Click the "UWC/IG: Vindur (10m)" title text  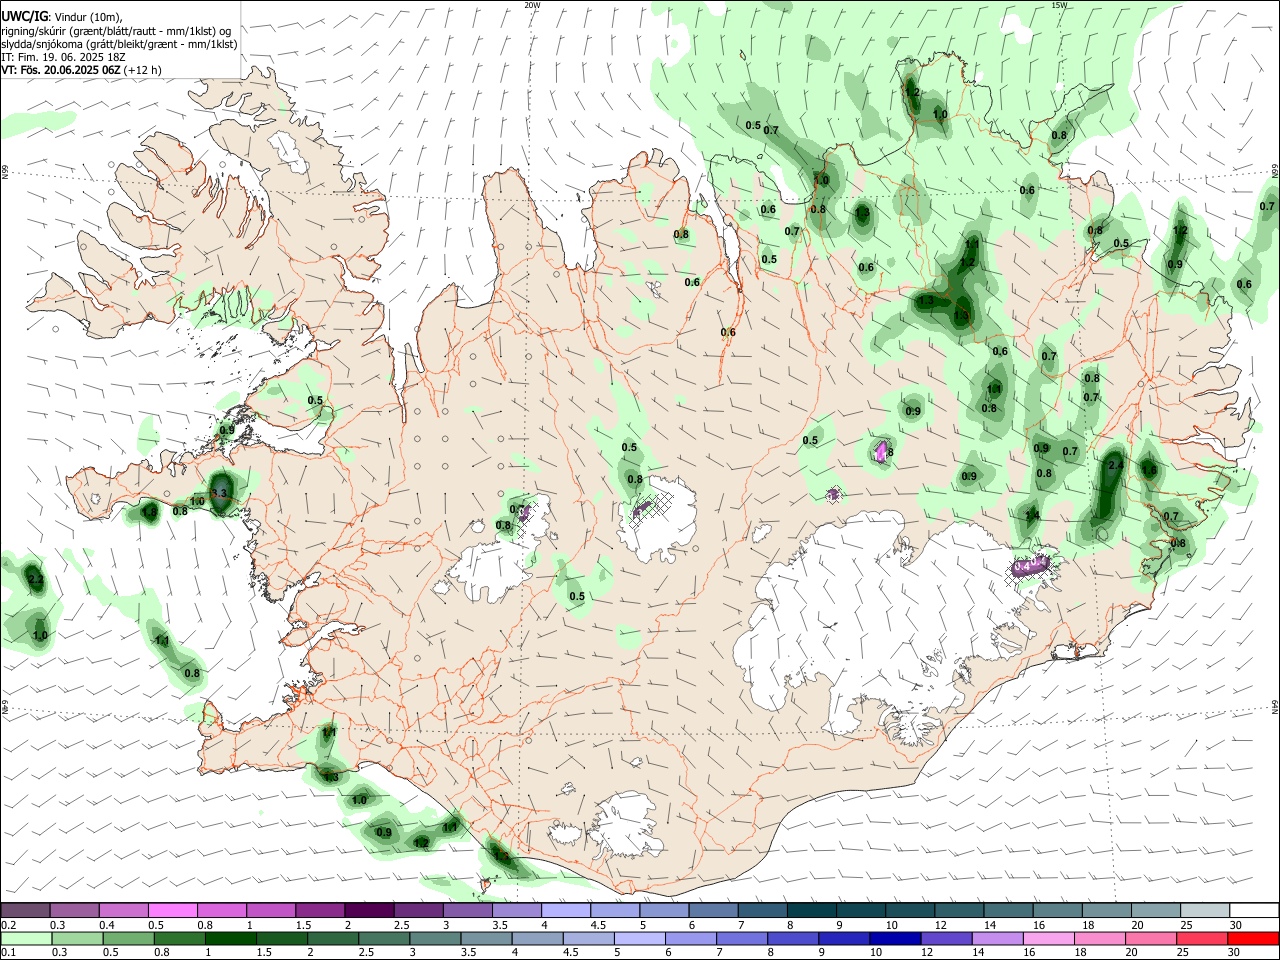coord(61,17)
